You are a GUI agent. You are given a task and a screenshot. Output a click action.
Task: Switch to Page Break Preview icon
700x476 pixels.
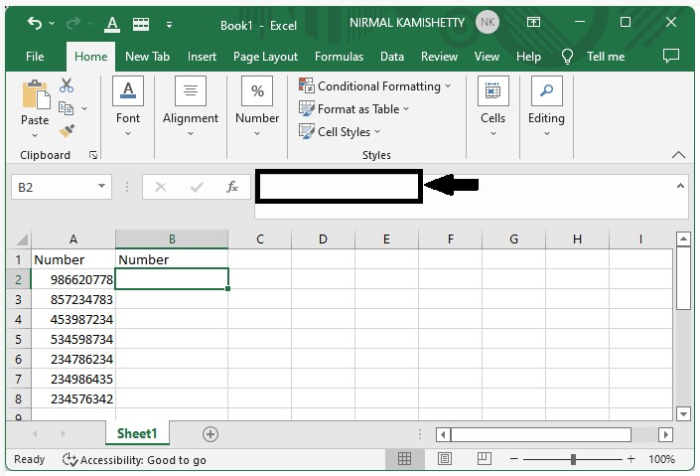pos(484,459)
